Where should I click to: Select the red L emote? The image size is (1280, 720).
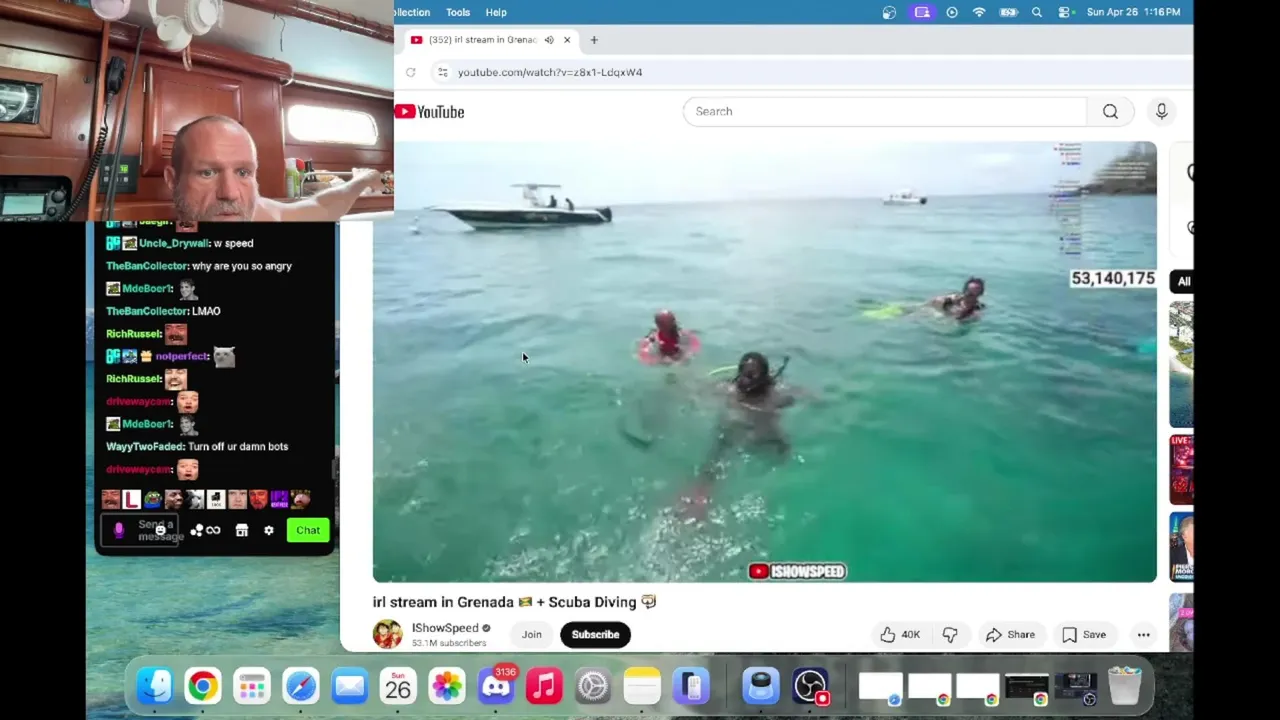132,499
